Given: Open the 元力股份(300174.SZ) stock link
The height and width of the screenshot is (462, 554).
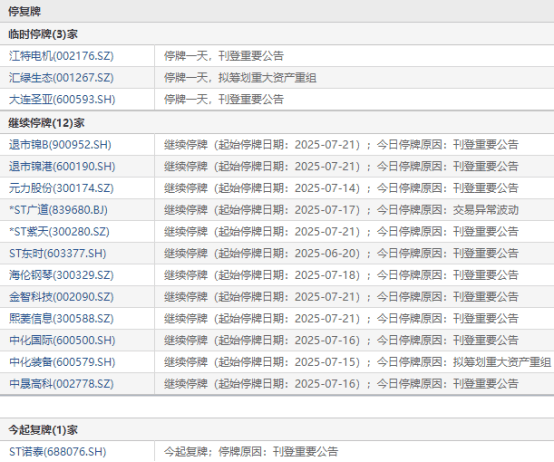Looking at the screenshot, I should pos(61,188).
